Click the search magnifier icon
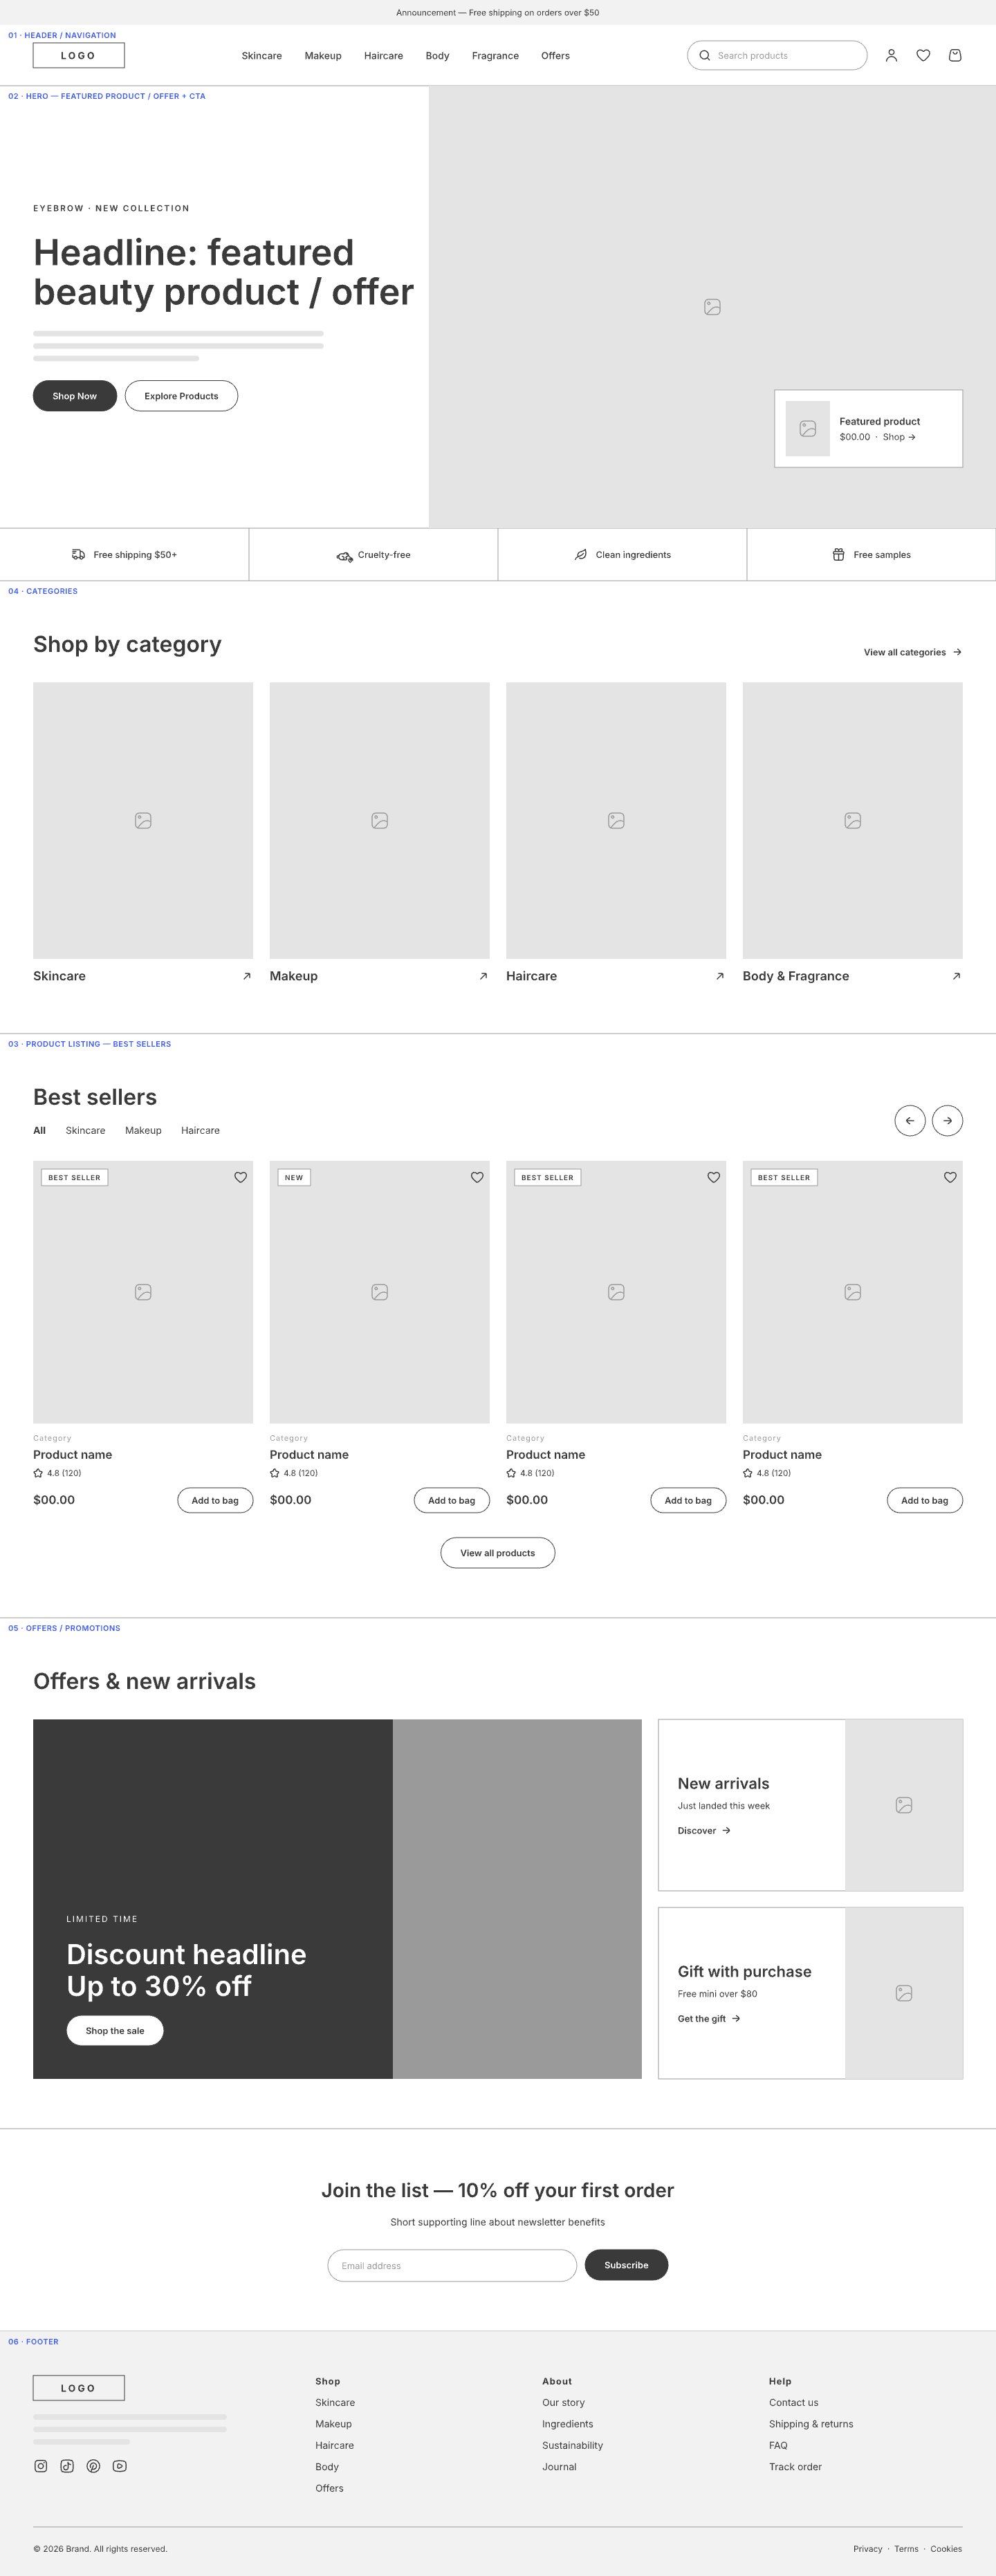Image resolution: width=996 pixels, height=2576 pixels. tap(704, 56)
